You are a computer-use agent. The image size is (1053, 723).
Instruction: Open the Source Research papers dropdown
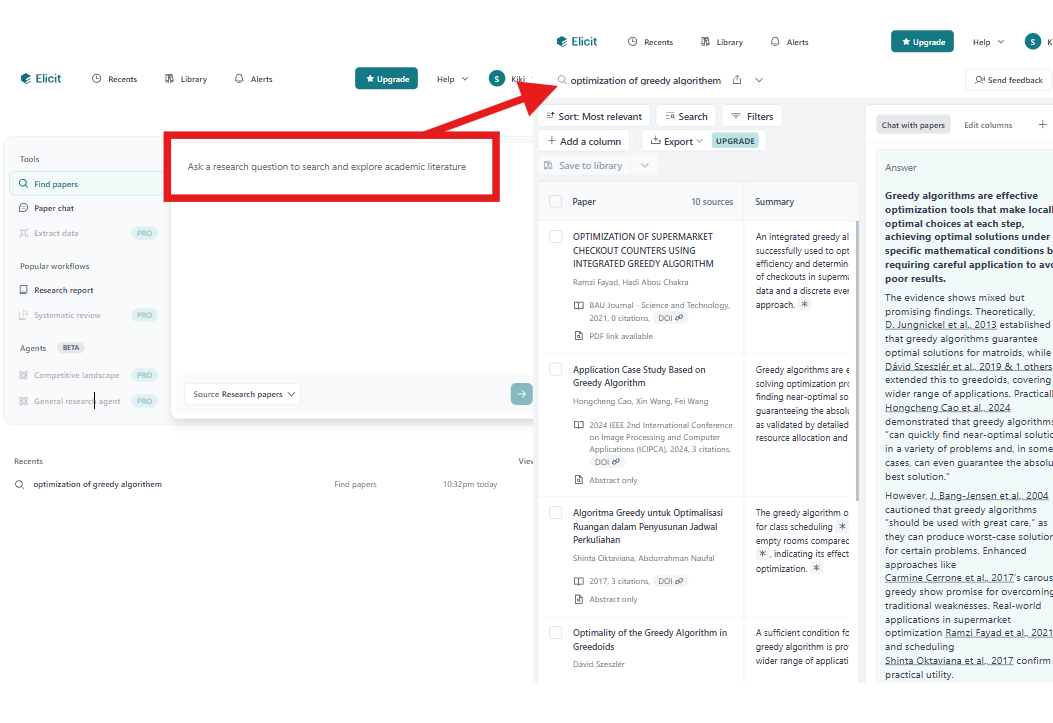242,394
